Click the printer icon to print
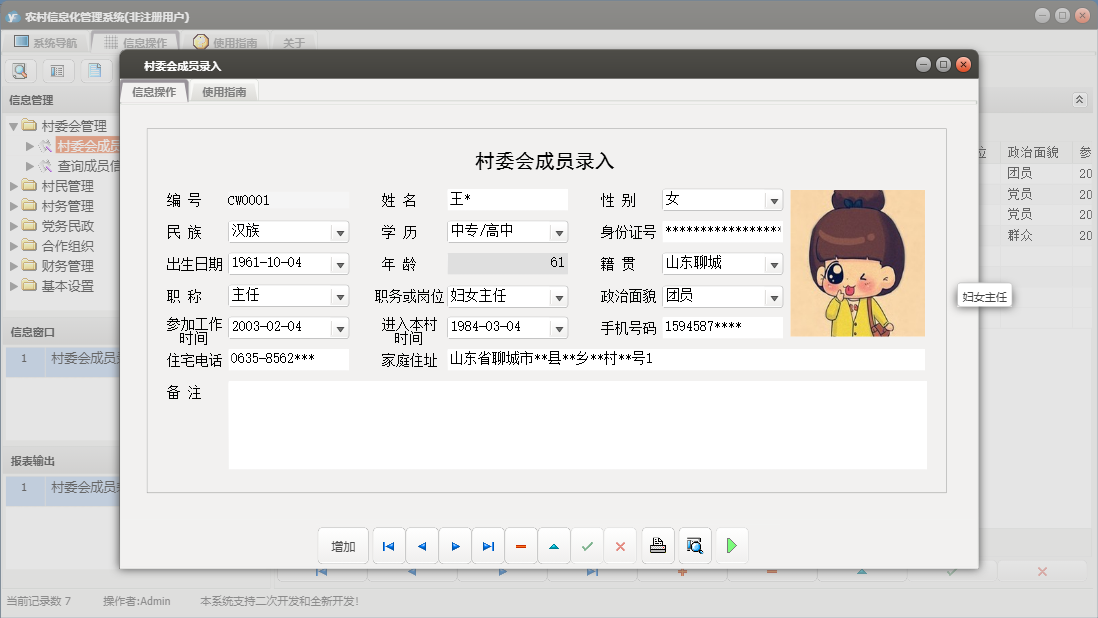The height and width of the screenshot is (618, 1098). pos(658,546)
